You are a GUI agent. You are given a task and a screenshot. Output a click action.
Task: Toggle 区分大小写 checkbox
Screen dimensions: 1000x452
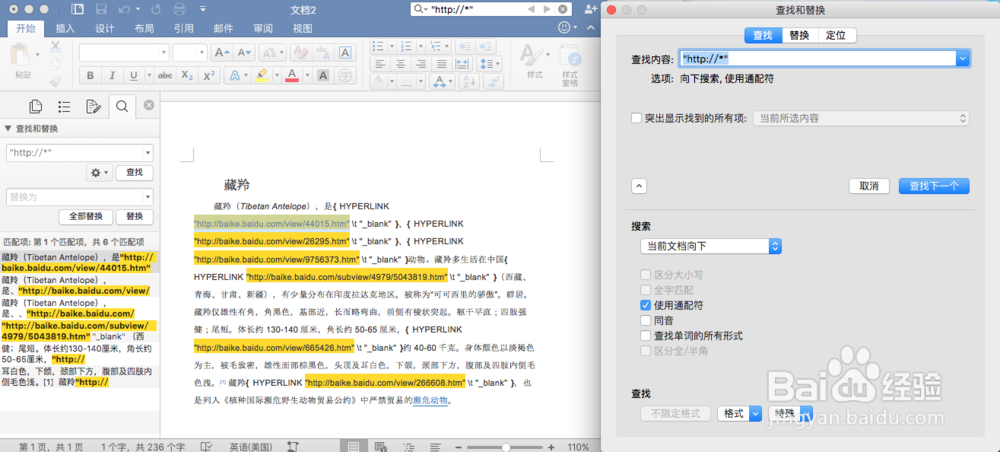[x=645, y=275]
